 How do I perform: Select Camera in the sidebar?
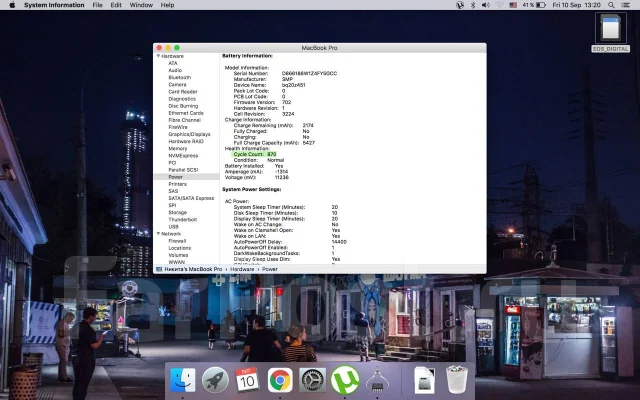pyautogui.click(x=177, y=84)
